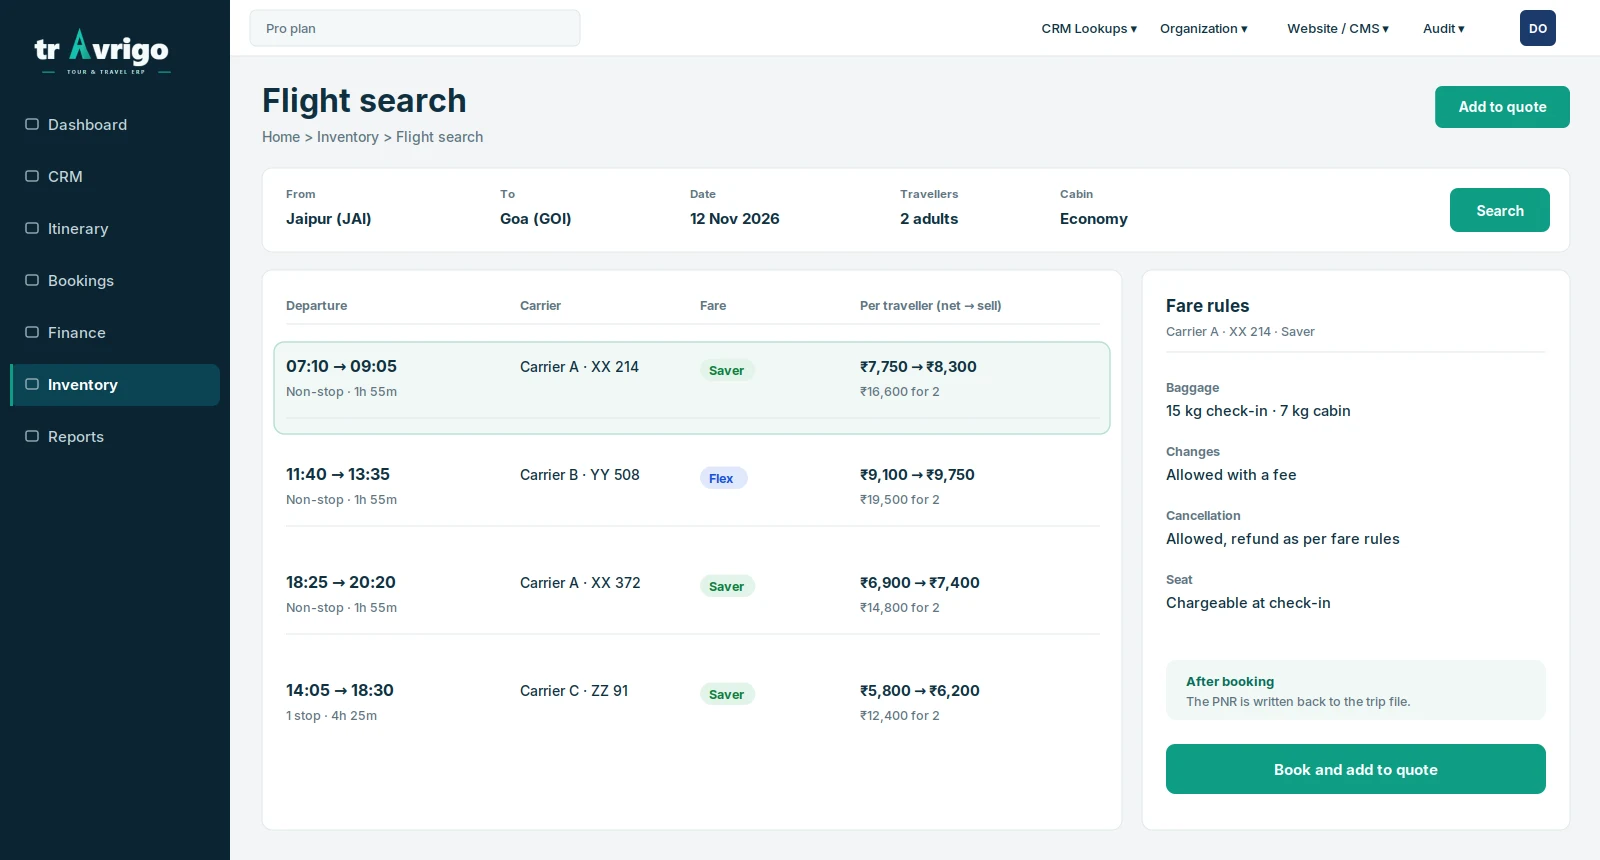
Task: Click the Search button
Action: point(1500,210)
